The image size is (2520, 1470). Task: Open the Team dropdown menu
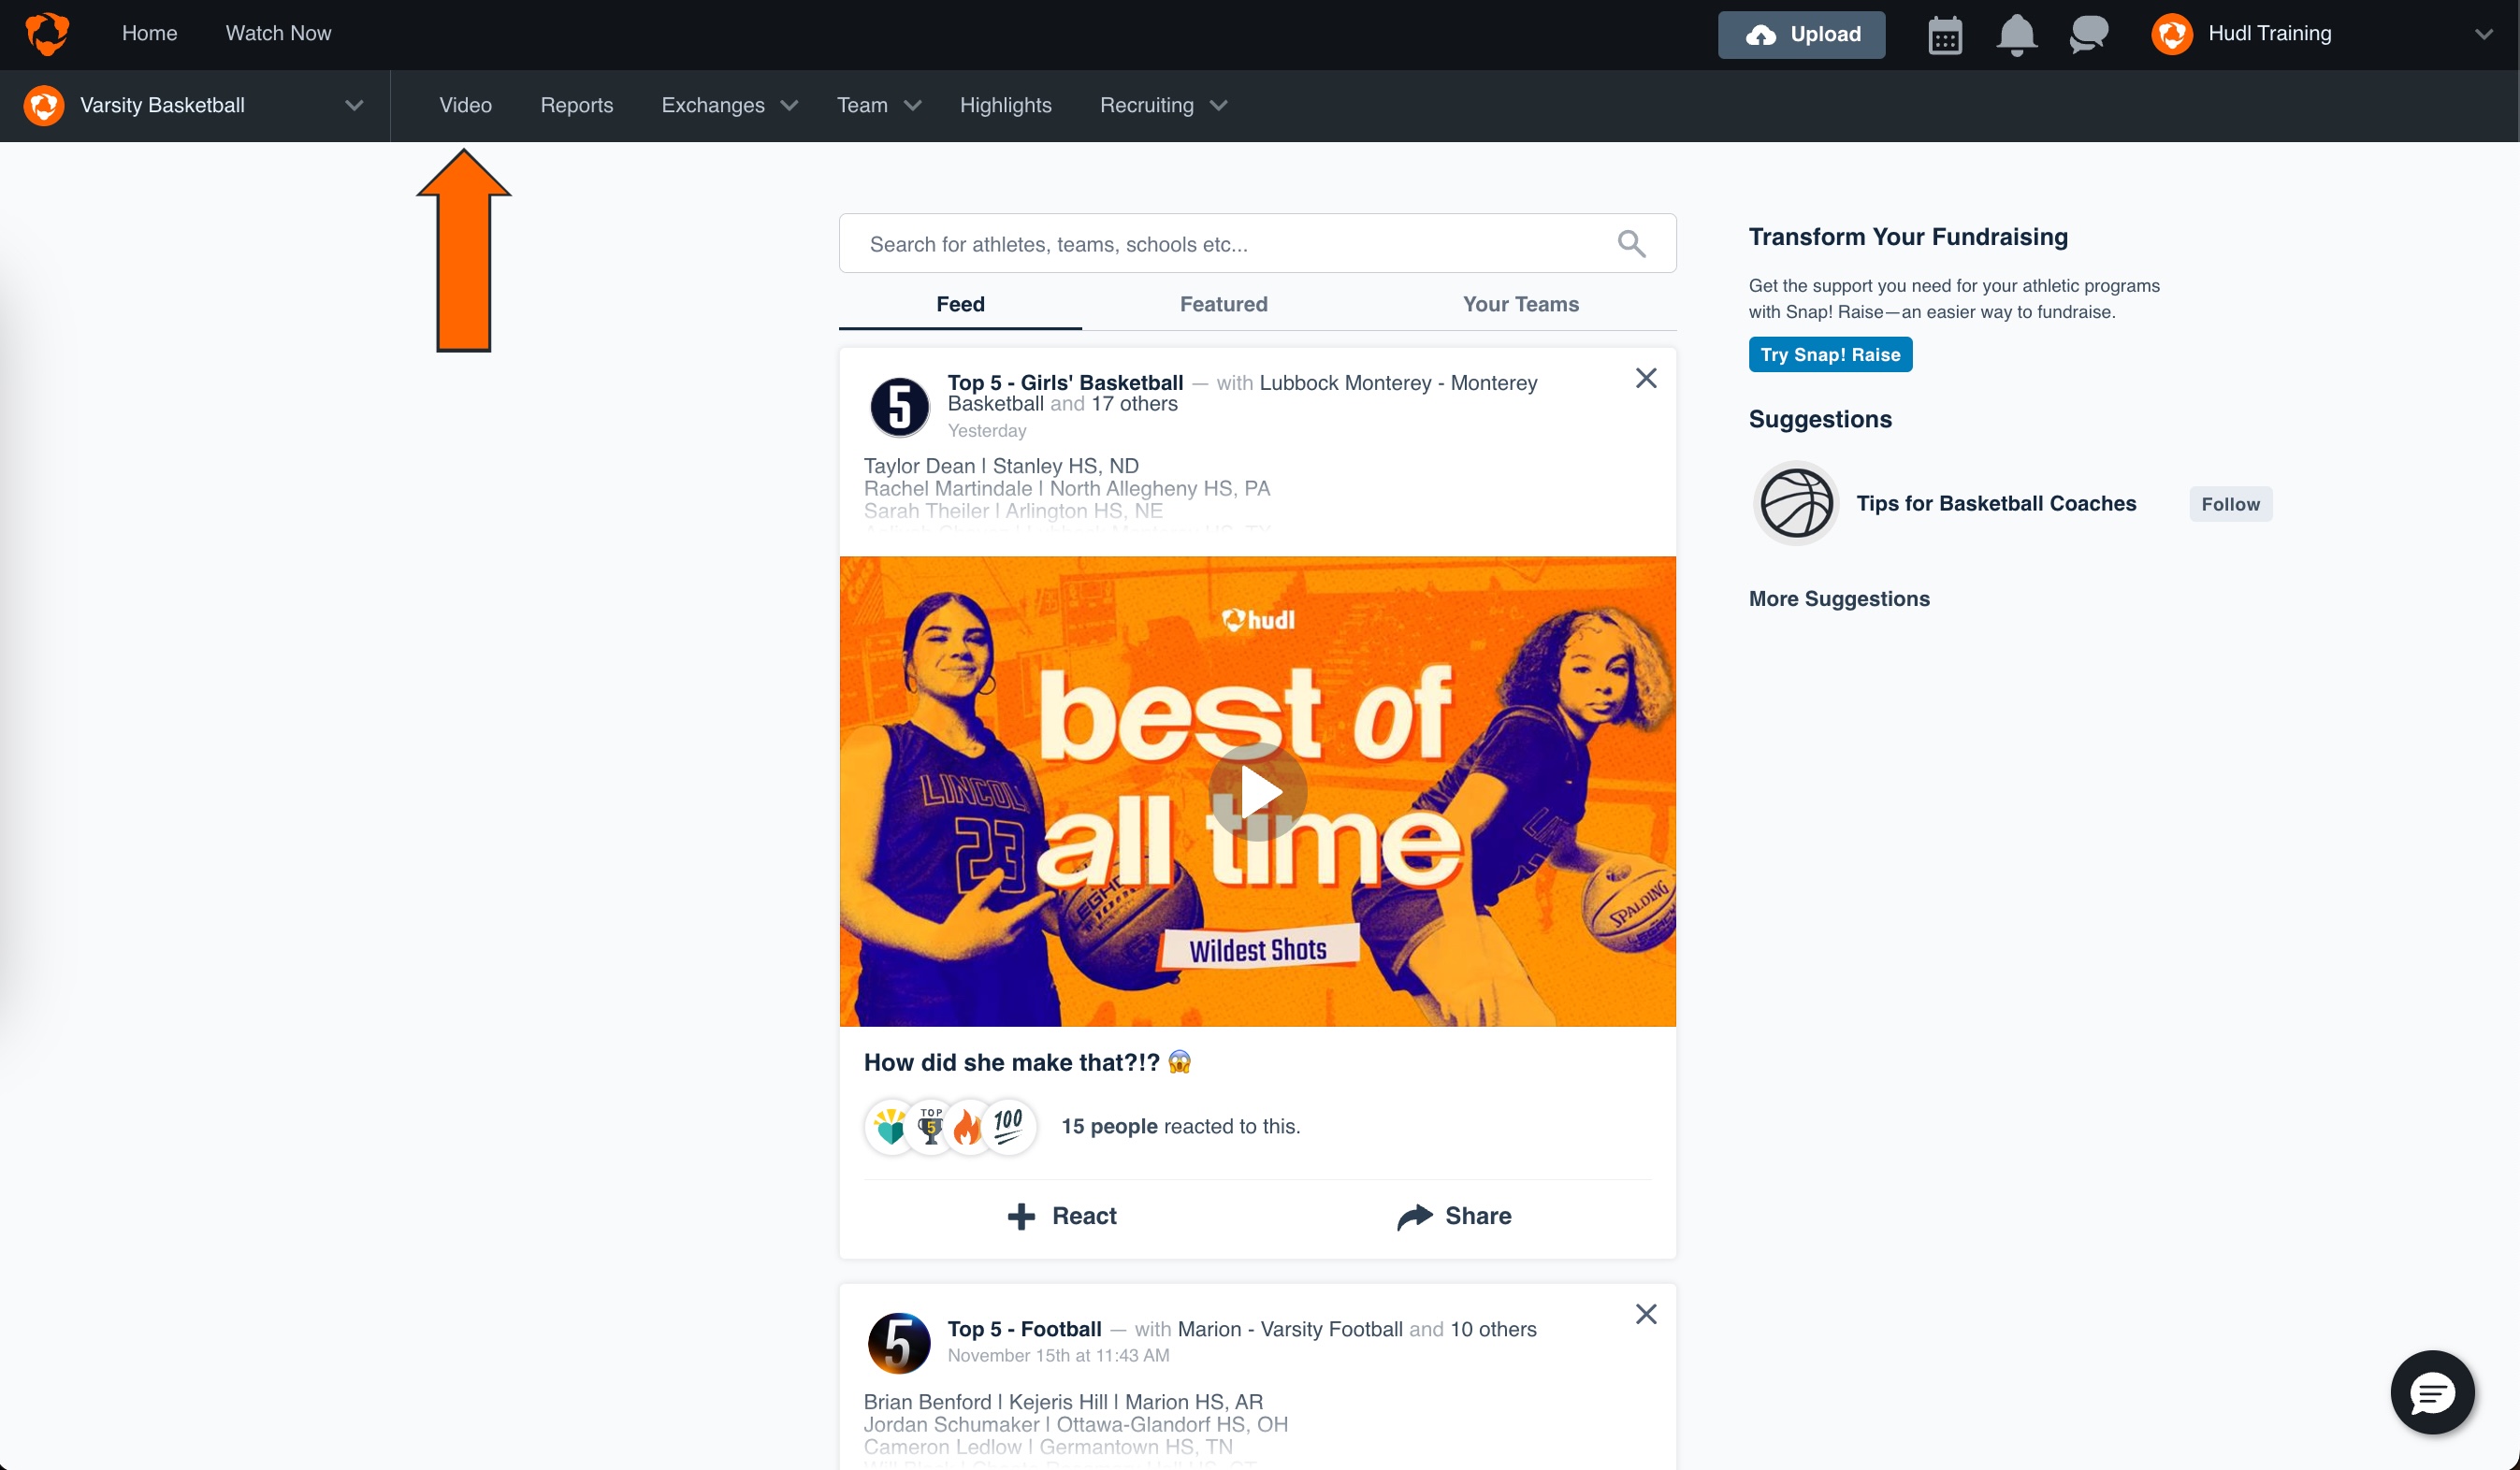click(878, 105)
